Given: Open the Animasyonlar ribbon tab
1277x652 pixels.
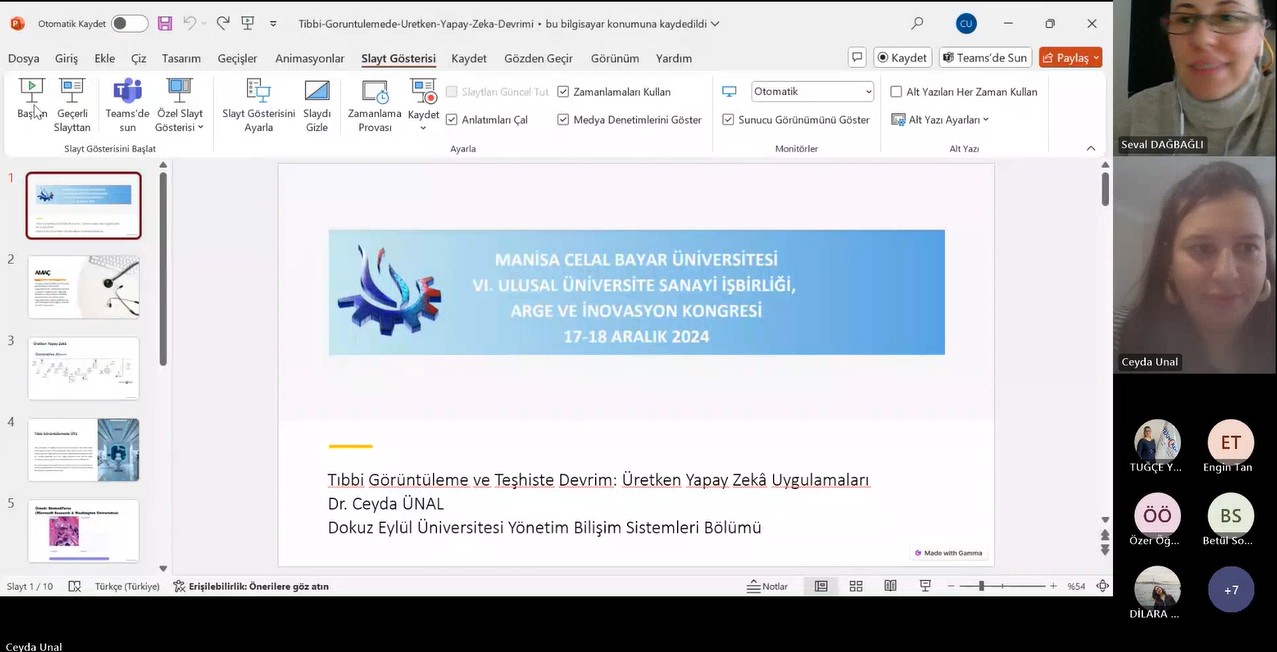Looking at the screenshot, I should pos(309,58).
